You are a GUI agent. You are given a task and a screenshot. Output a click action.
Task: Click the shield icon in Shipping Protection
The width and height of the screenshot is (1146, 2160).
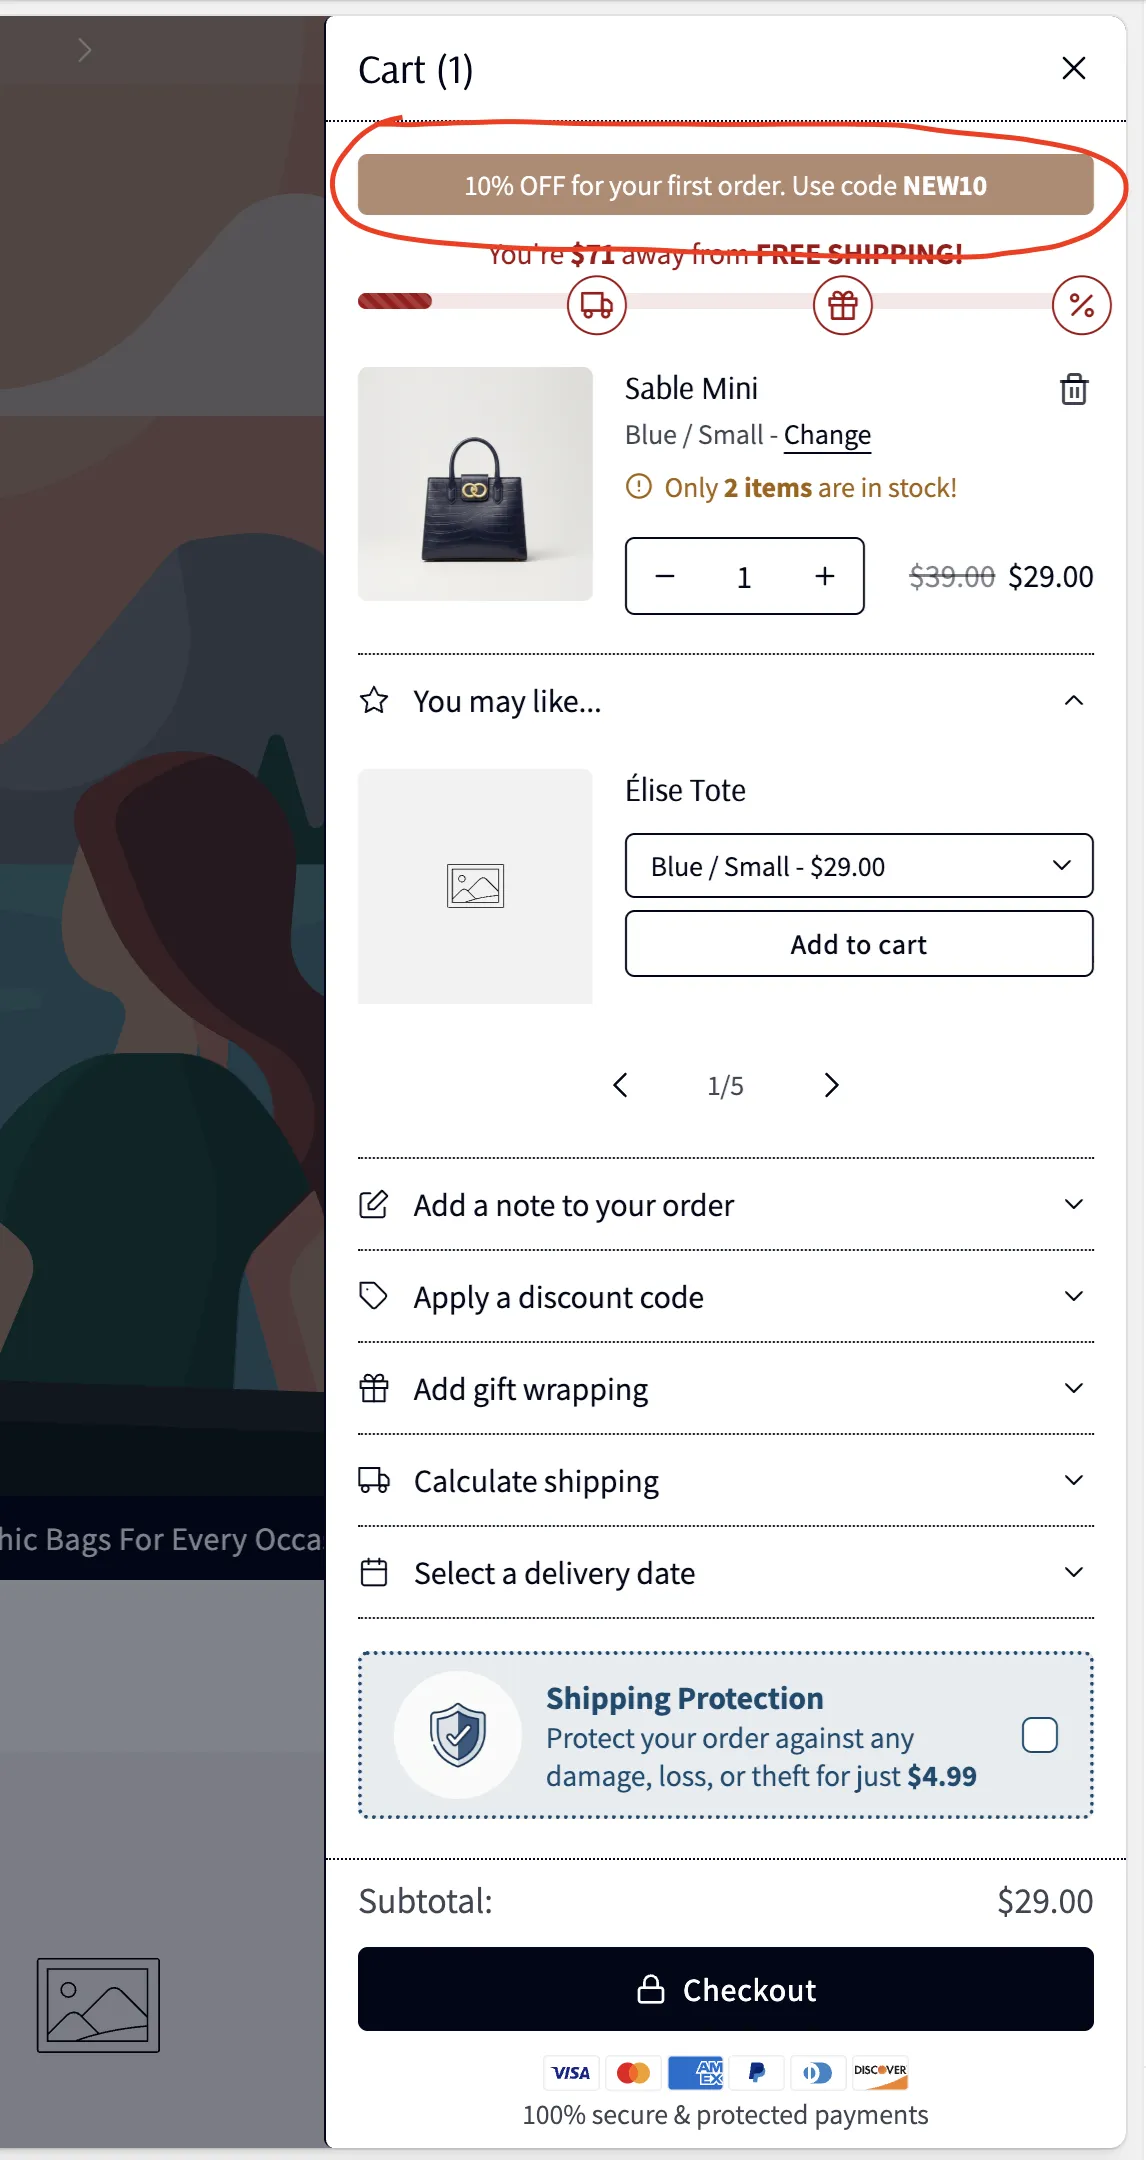tap(457, 1735)
